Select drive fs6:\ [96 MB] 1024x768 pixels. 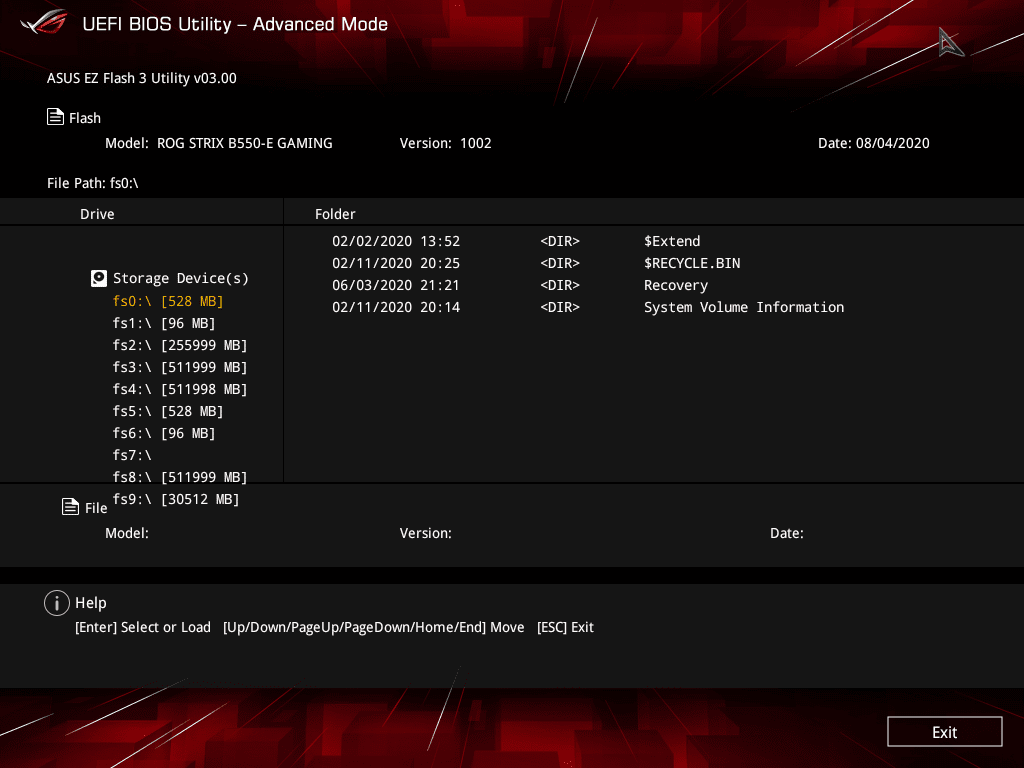coord(164,434)
